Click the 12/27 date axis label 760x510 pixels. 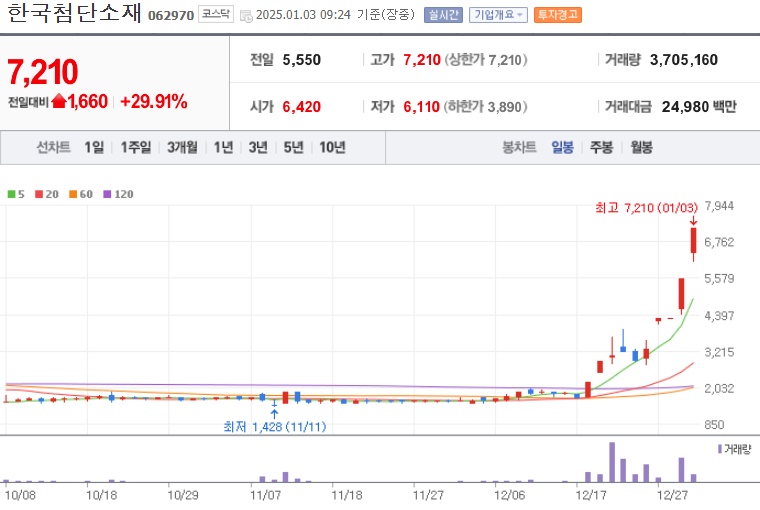[x=672, y=495]
